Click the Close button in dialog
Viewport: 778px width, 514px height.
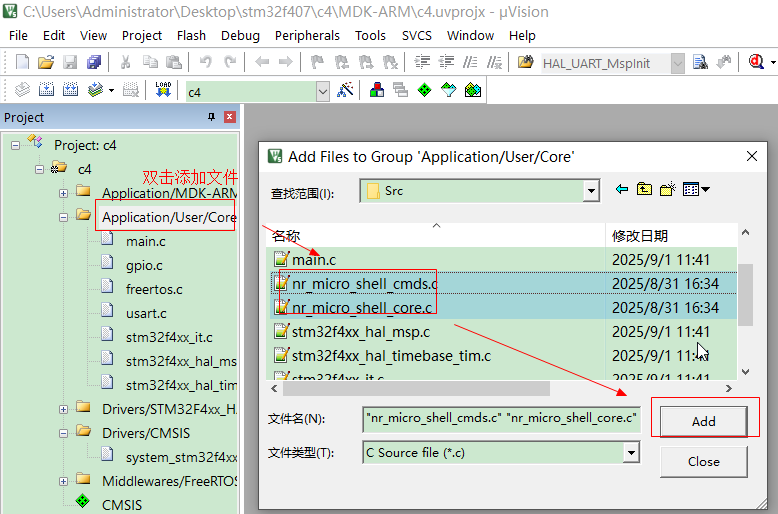(x=704, y=461)
